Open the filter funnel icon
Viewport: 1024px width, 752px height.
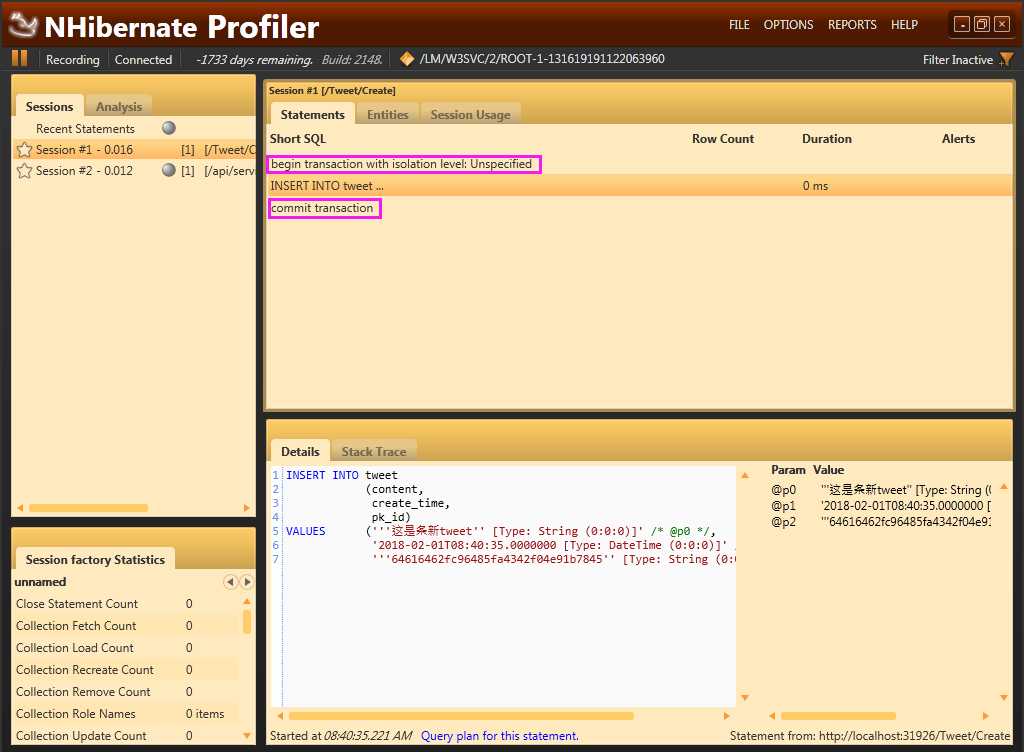[1006, 59]
